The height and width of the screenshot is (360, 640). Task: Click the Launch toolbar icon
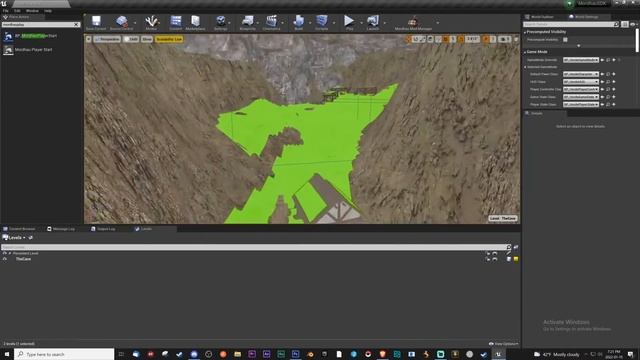click(x=373, y=22)
